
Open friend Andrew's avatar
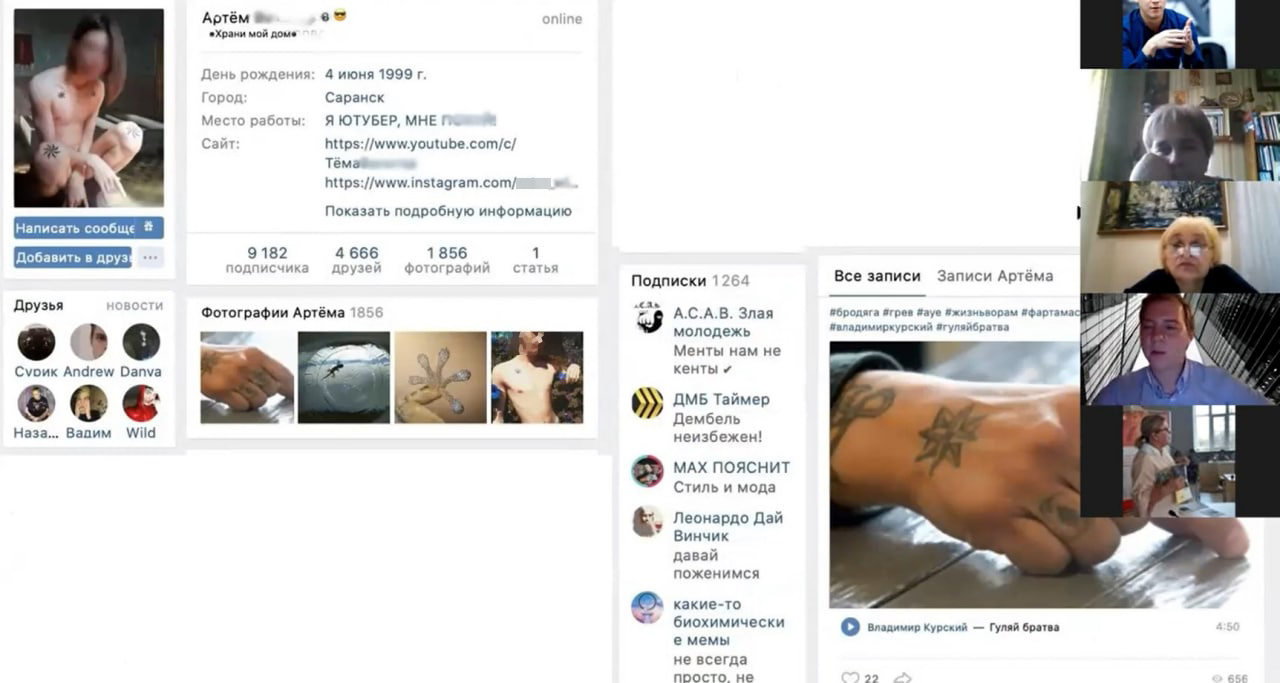89,342
